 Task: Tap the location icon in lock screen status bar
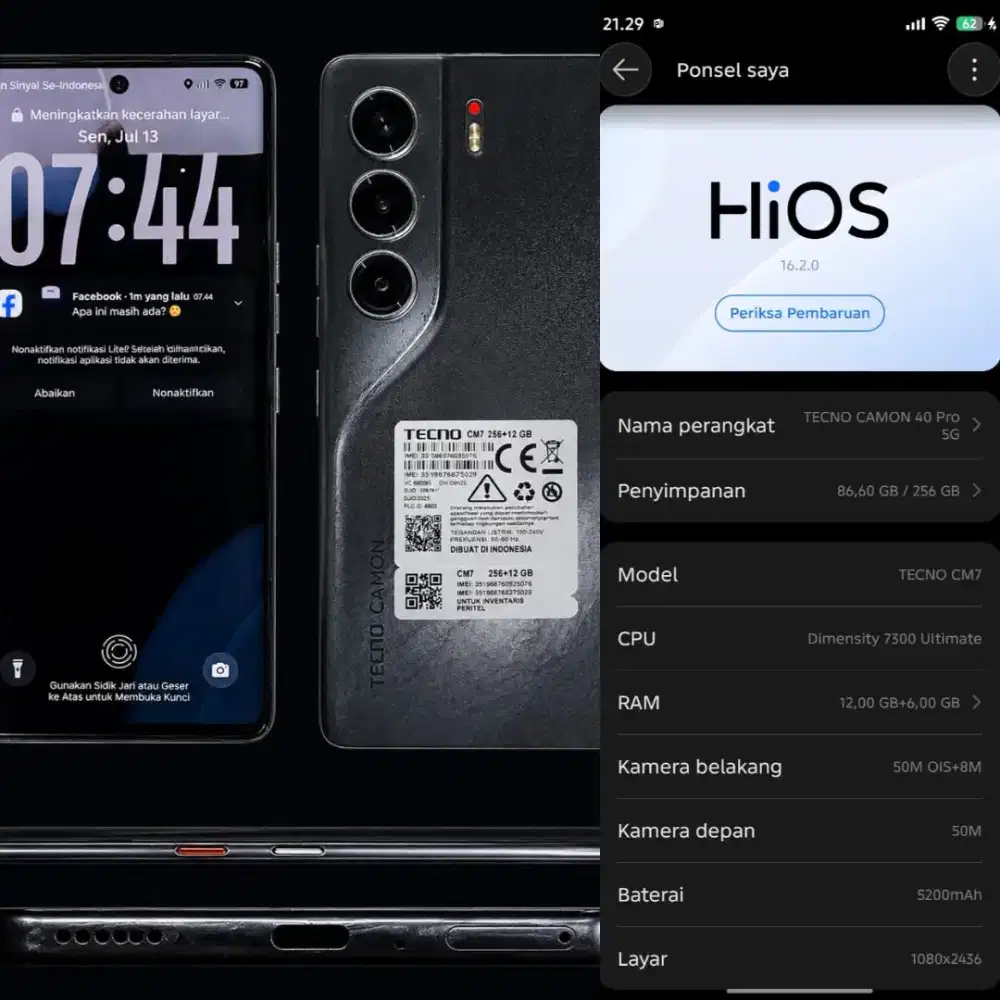tap(188, 84)
